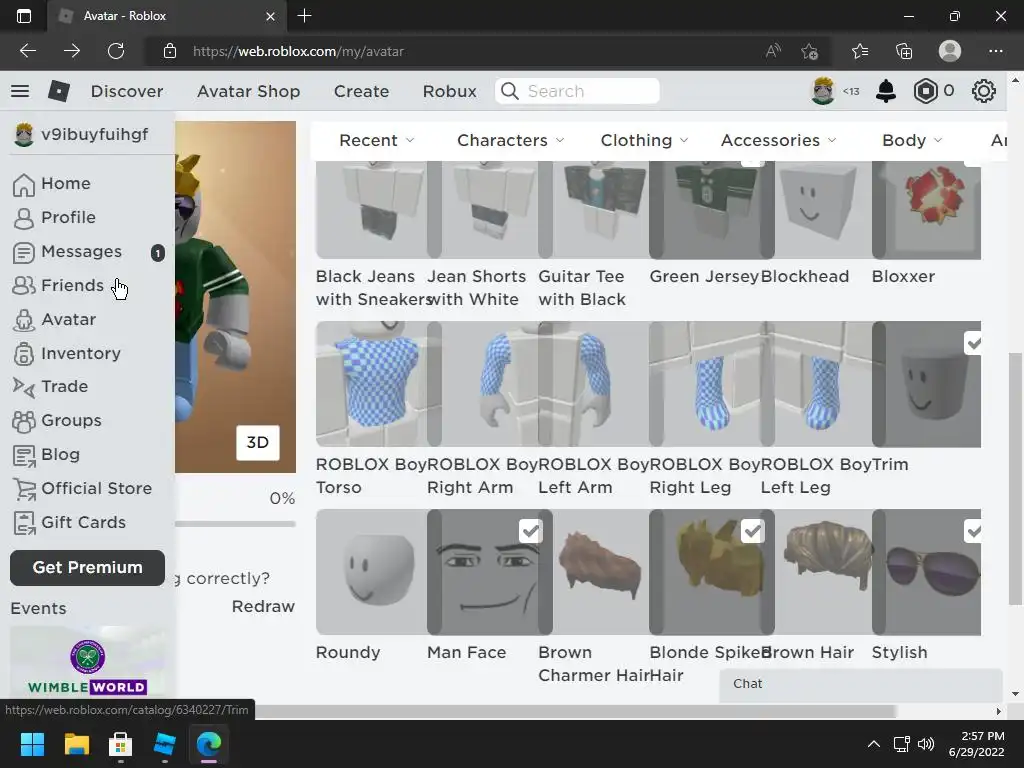Click the Friends icon in sidebar

coord(24,285)
